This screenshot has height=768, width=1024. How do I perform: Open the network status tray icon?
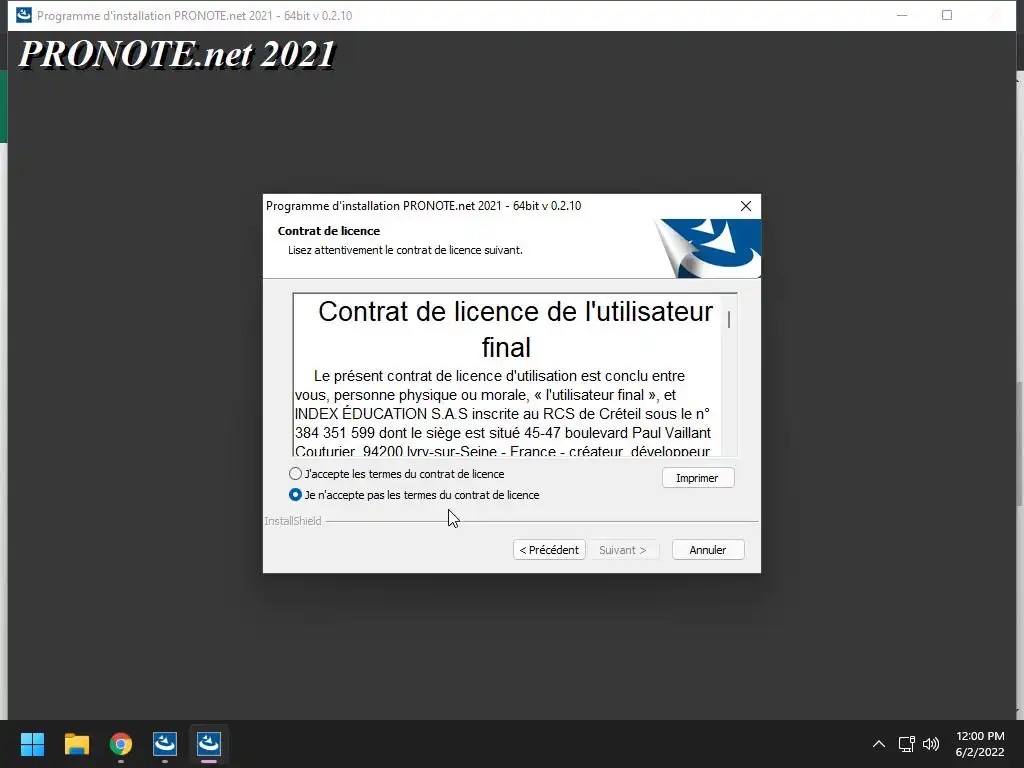[906, 744]
